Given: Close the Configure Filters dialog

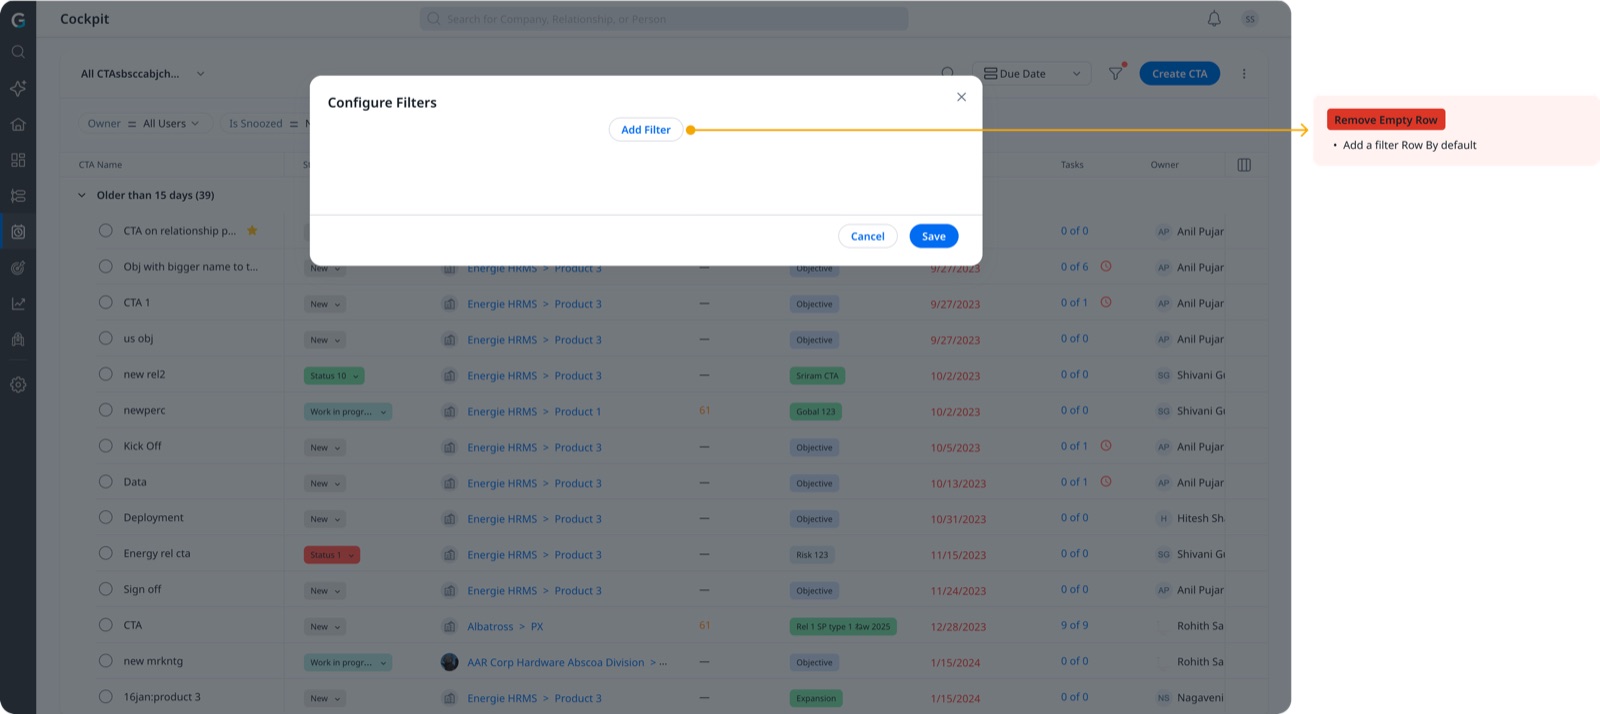Looking at the screenshot, I should [961, 97].
